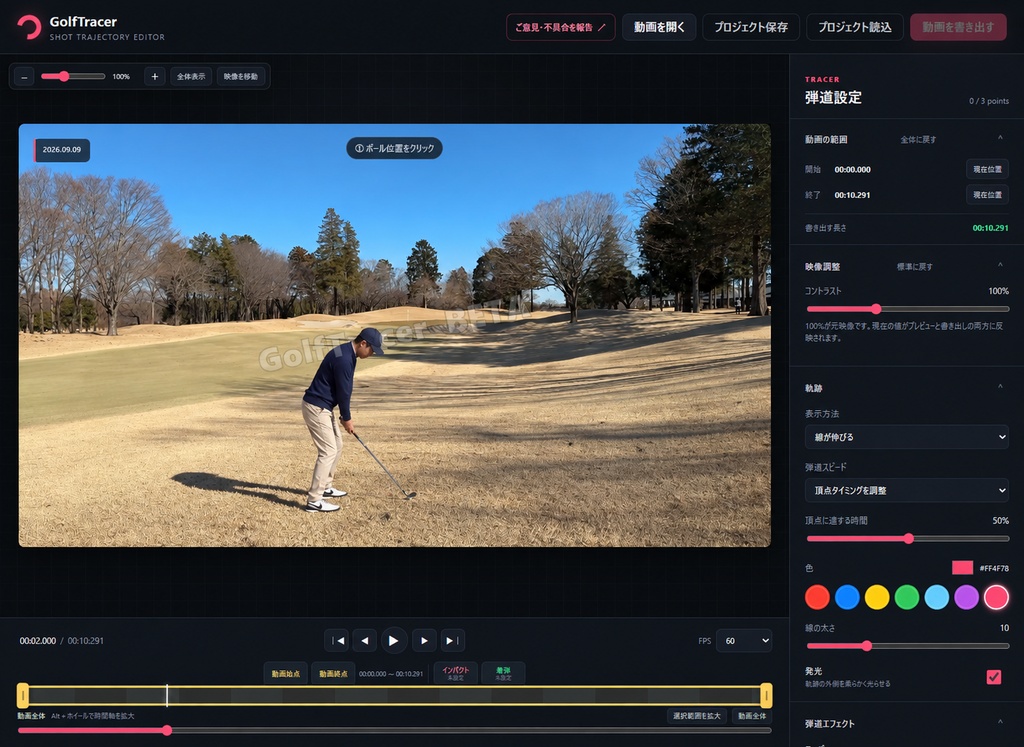
Task: Open the 弾道スピード dropdown
Action: 906,490
